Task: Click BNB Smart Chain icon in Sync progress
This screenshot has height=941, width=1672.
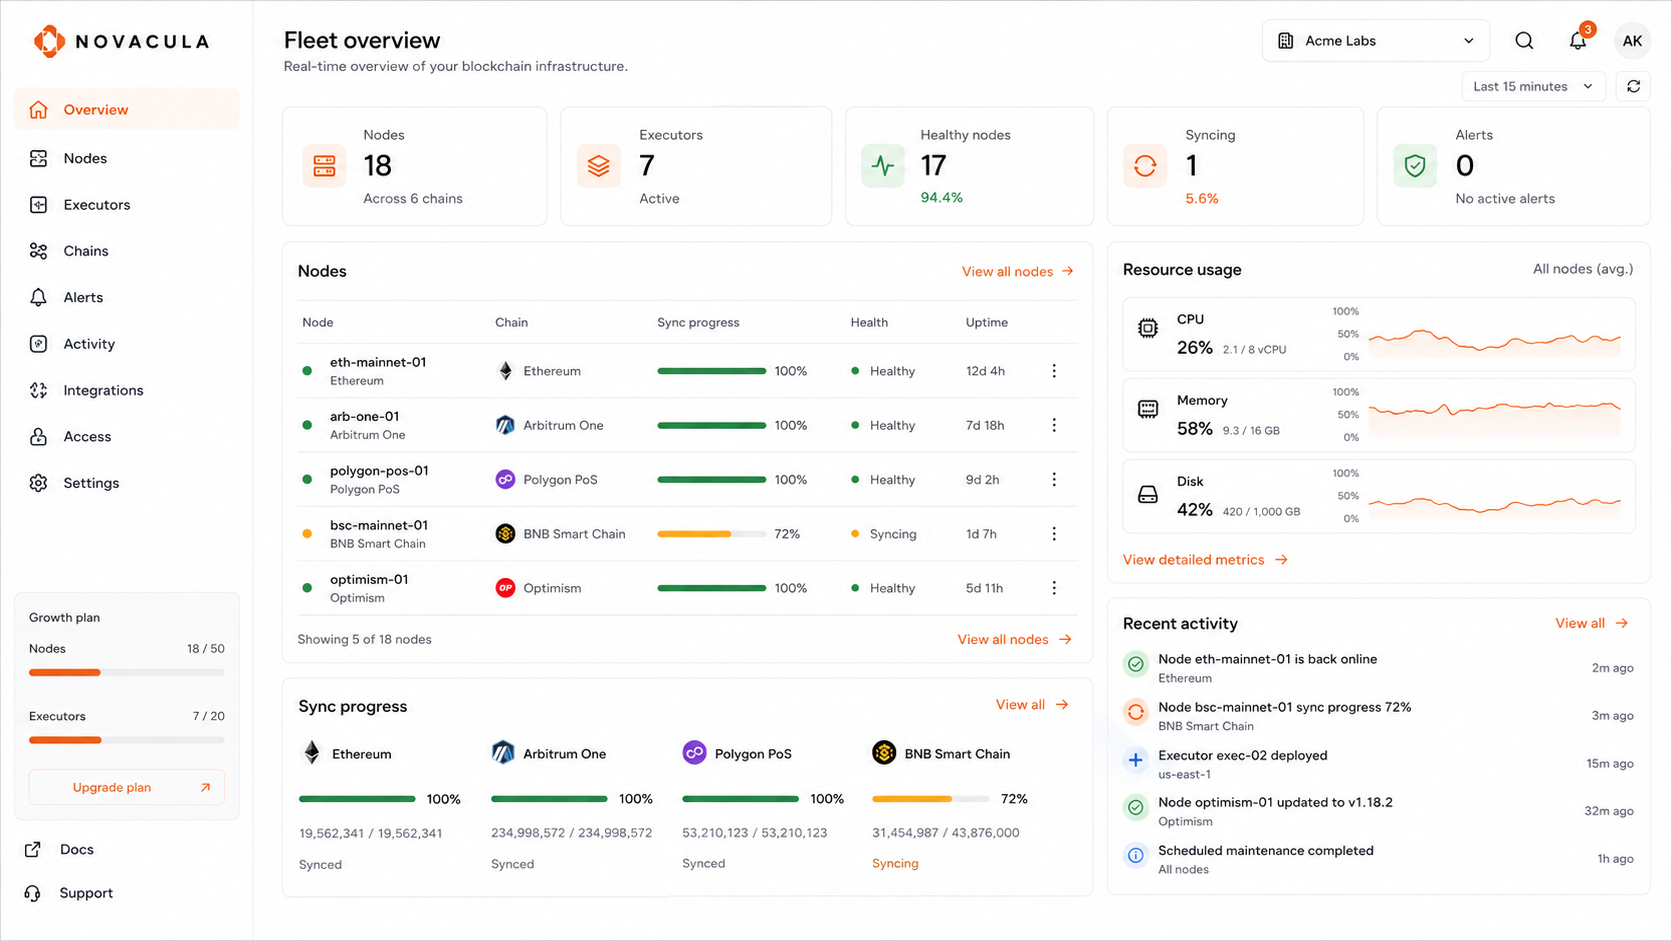Action: coord(884,753)
